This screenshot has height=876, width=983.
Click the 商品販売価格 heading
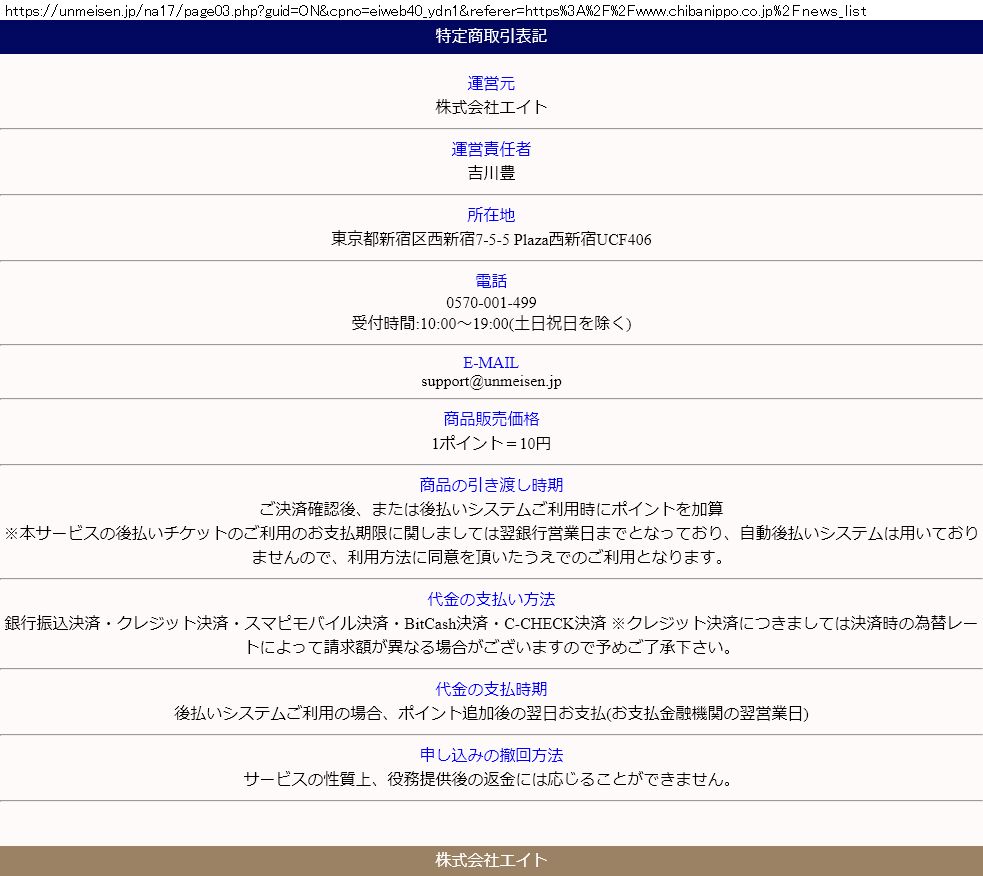(x=491, y=420)
